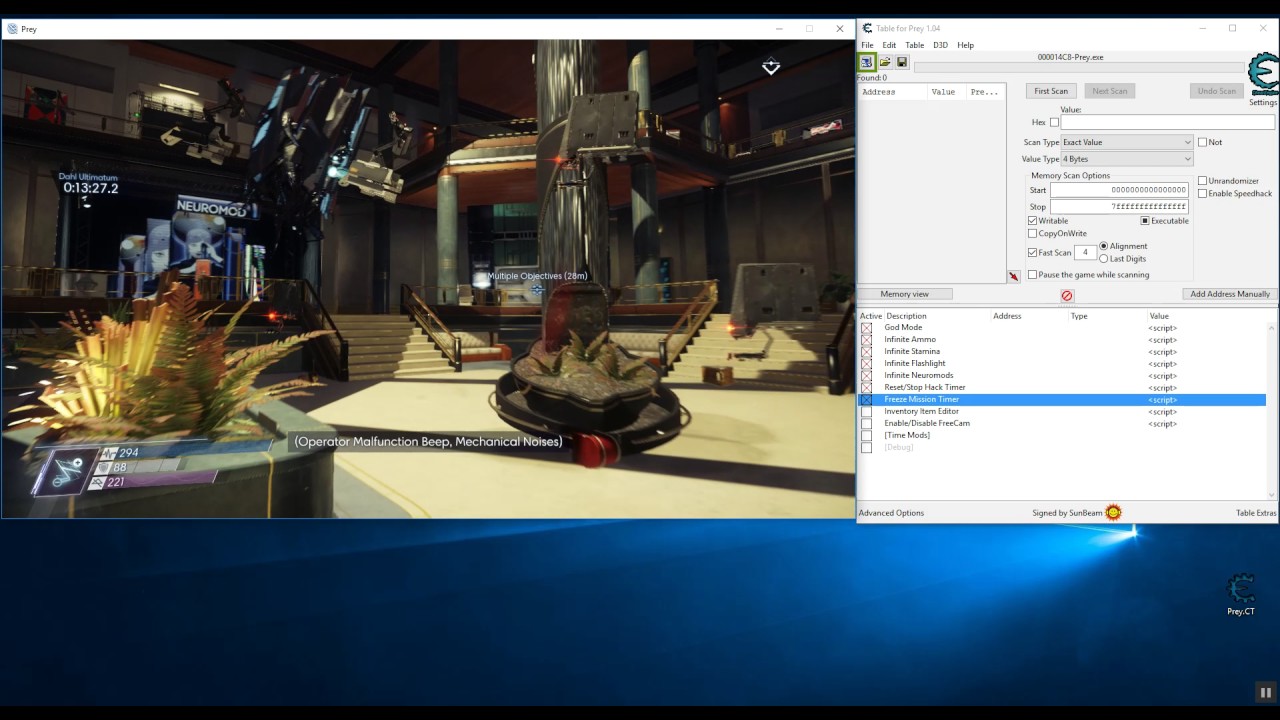The width and height of the screenshot is (1280, 720).
Task: Deactivate the Infinite Flashlight script checkbox
Action: click(866, 364)
